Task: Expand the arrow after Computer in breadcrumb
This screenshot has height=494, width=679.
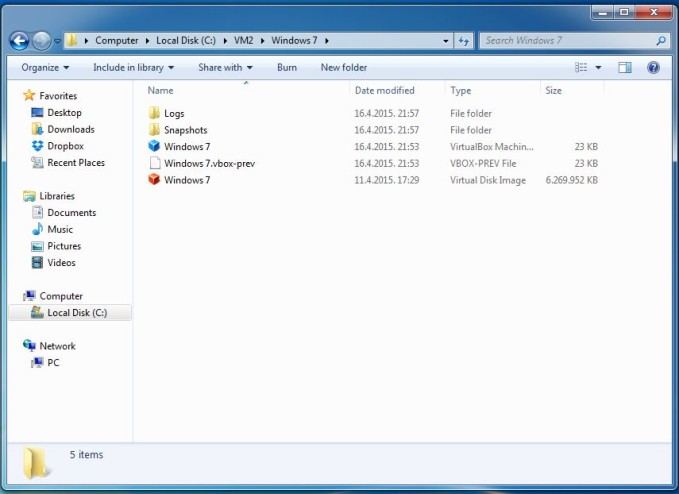Action: point(147,41)
